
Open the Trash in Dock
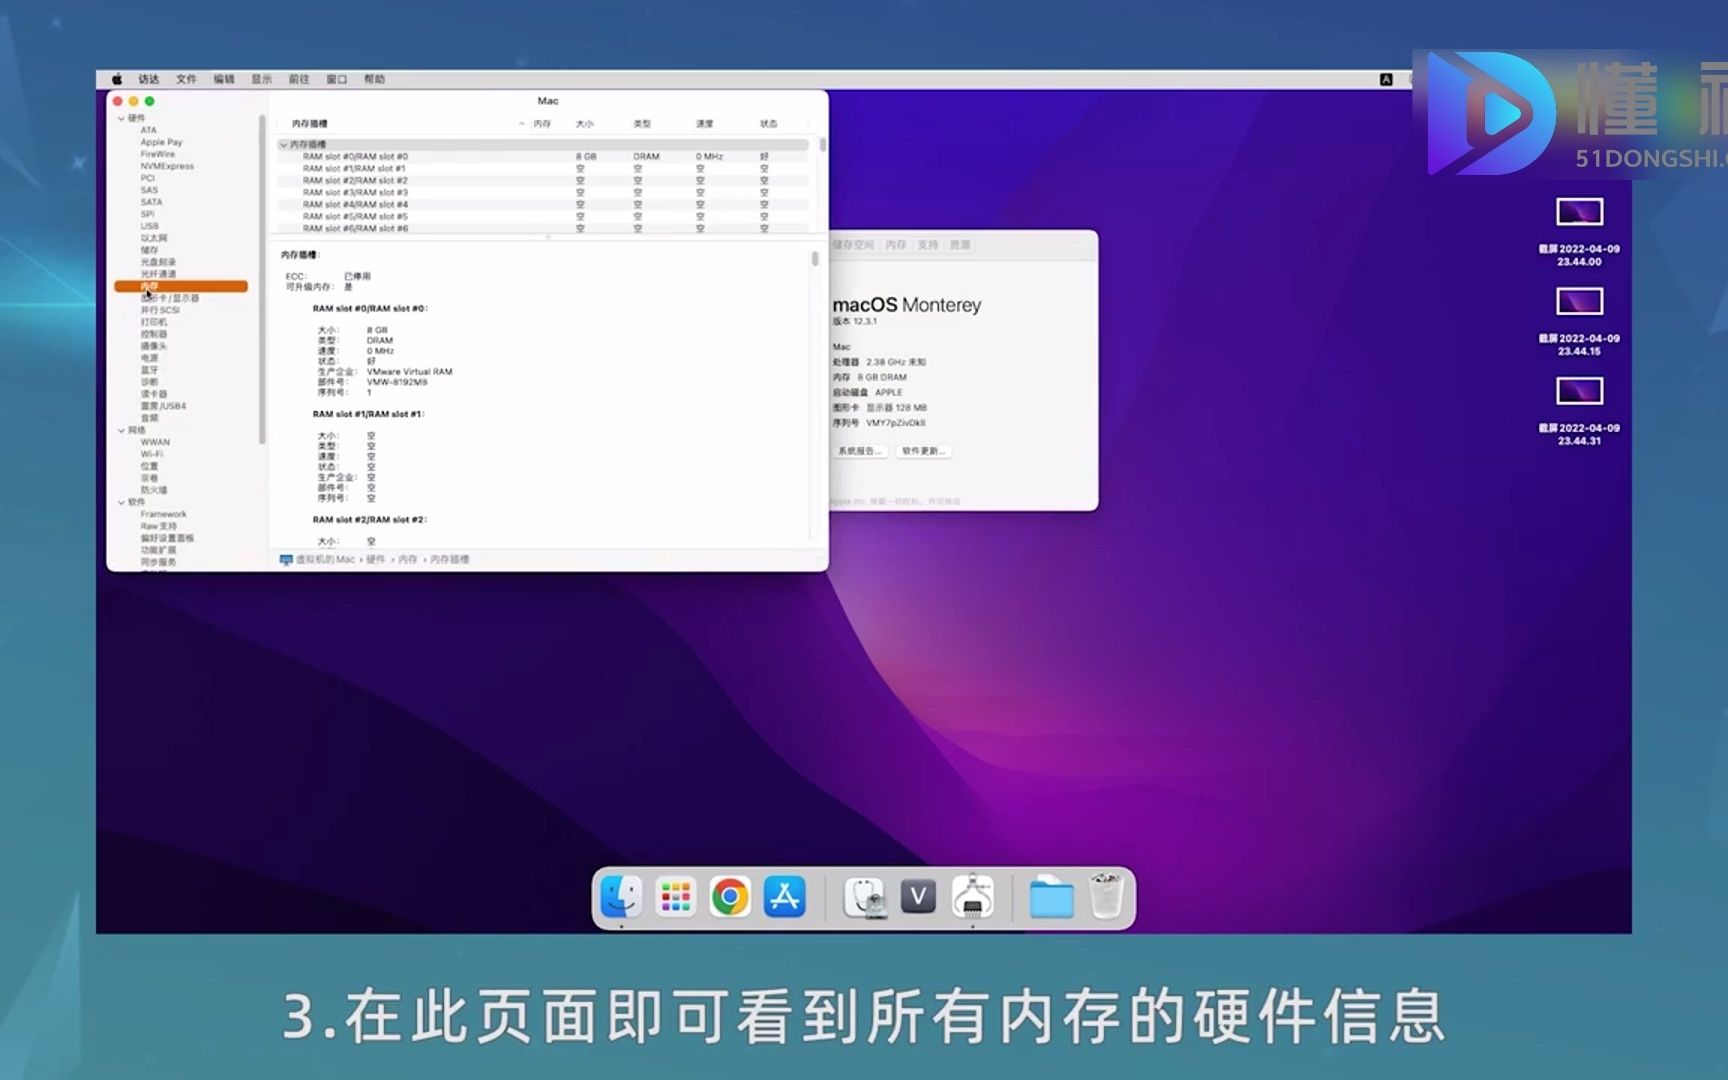pos(1106,897)
